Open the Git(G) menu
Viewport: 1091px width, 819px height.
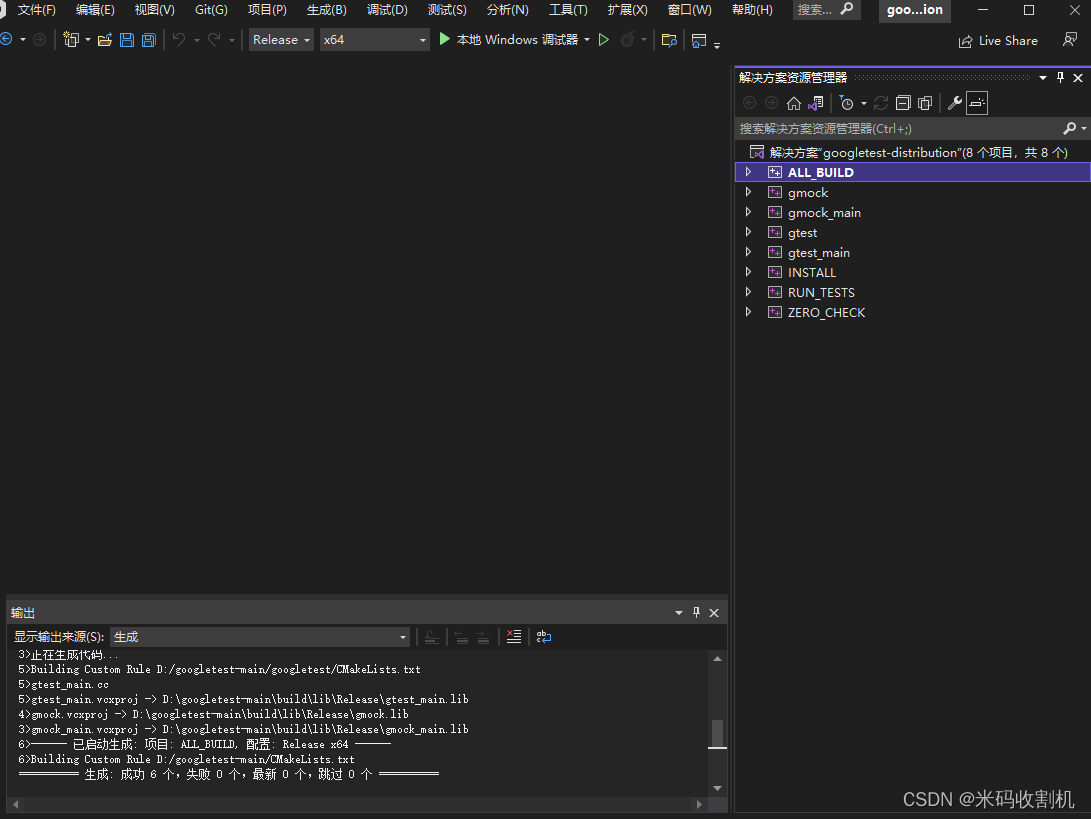pos(211,10)
